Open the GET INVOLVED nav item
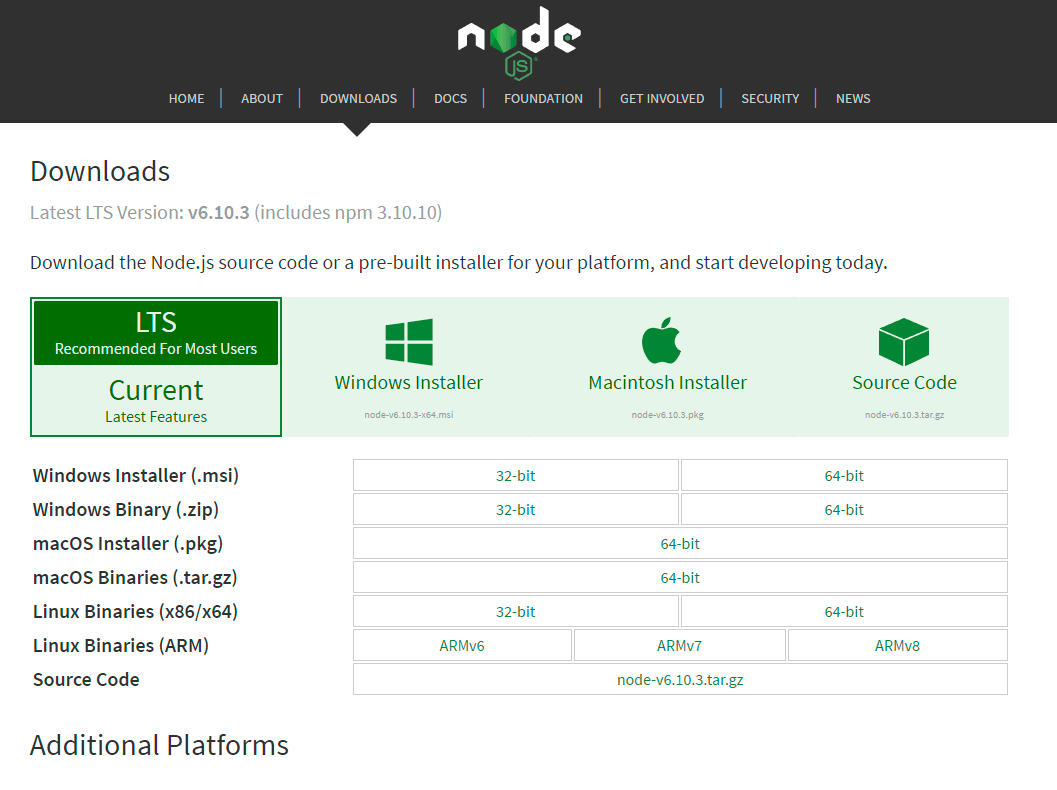 point(662,98)
